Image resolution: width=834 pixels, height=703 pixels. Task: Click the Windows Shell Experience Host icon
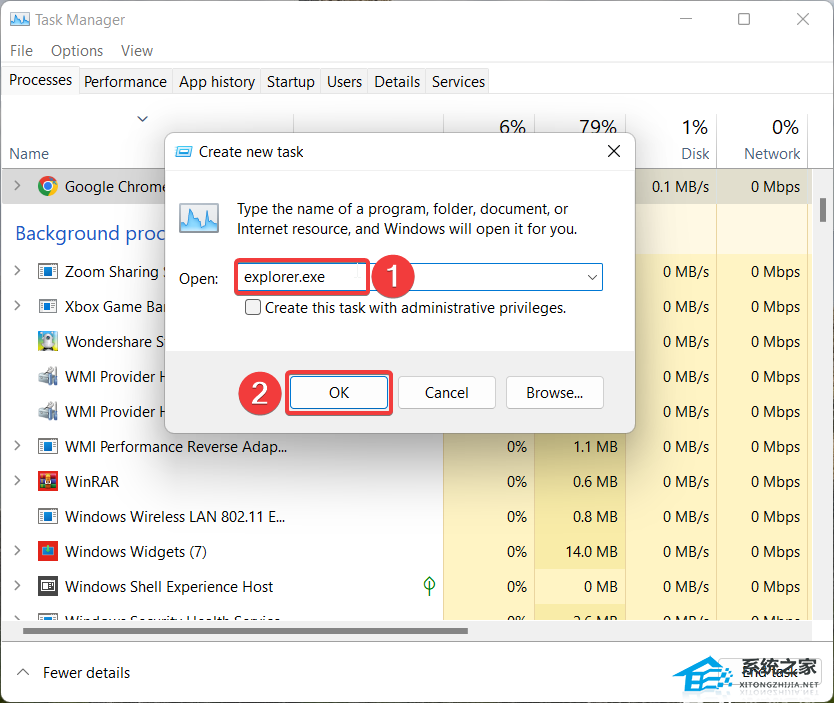(x=48, y=587)
